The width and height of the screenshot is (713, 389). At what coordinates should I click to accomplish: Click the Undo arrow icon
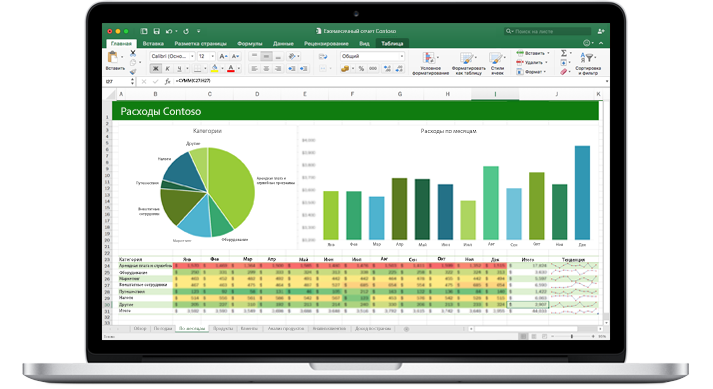169,31
